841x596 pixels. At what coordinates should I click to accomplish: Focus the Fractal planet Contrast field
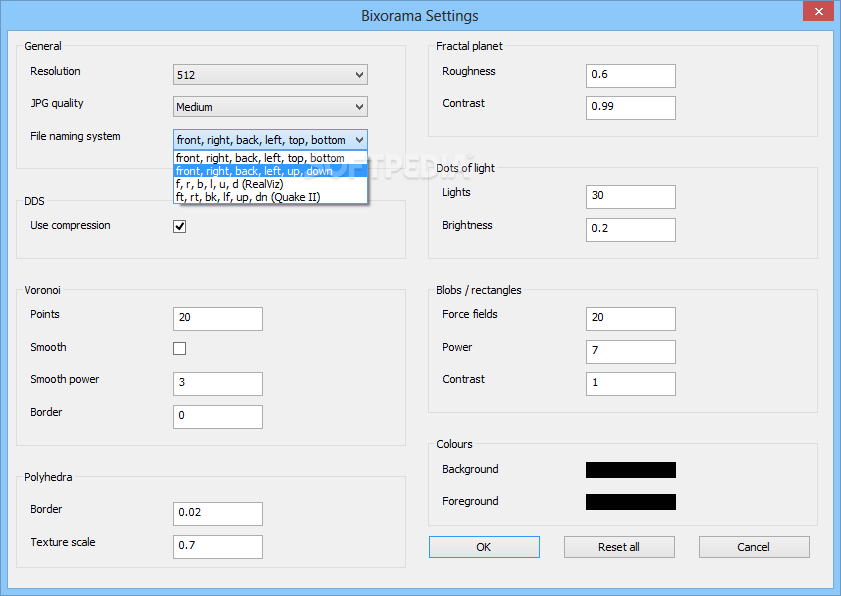tap(631, 108)
